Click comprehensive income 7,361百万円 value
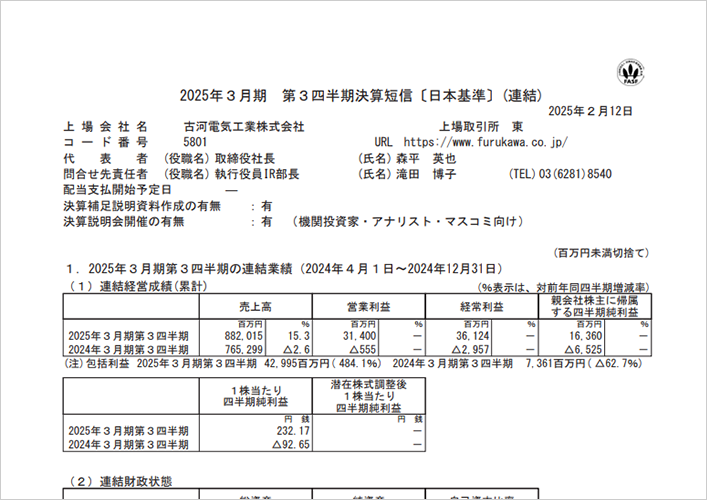This screenshot has height=500, width=707. [x=556, y=364]
